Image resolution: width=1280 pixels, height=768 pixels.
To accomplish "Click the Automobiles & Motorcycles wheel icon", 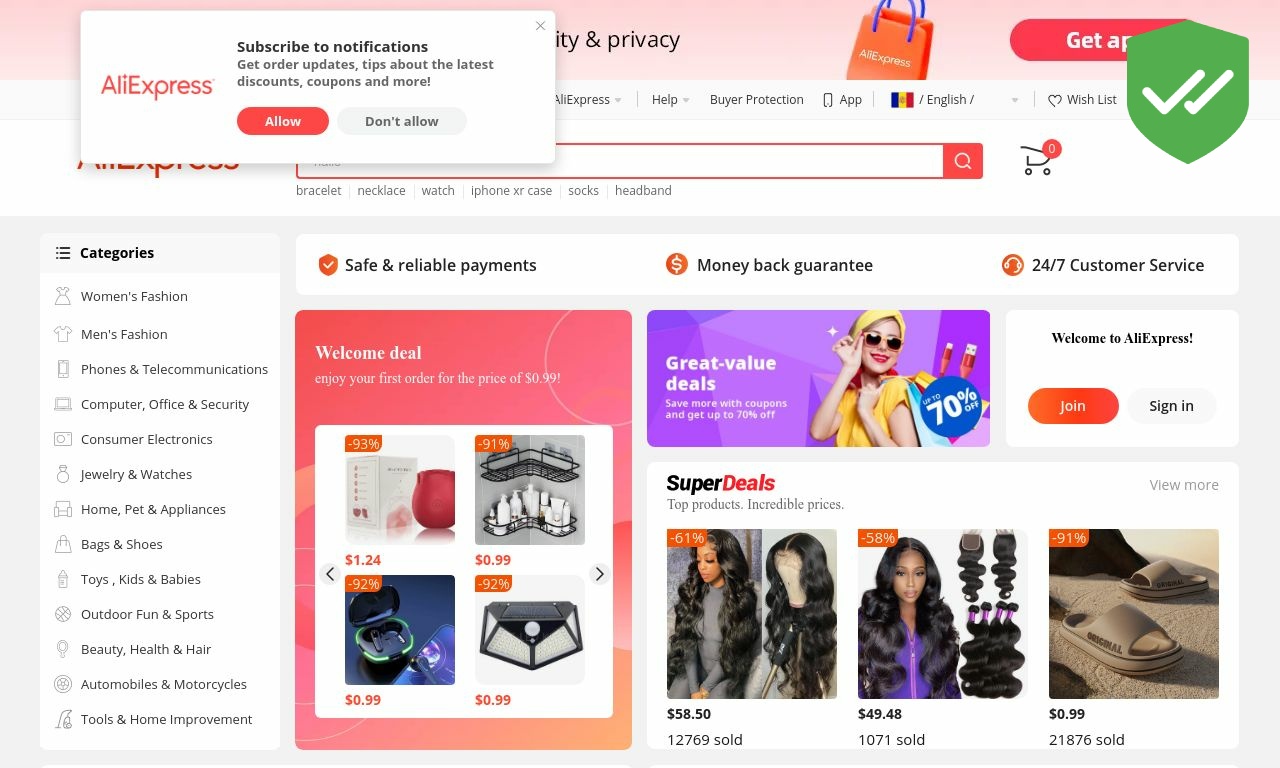I will click(x=63, y=684).
